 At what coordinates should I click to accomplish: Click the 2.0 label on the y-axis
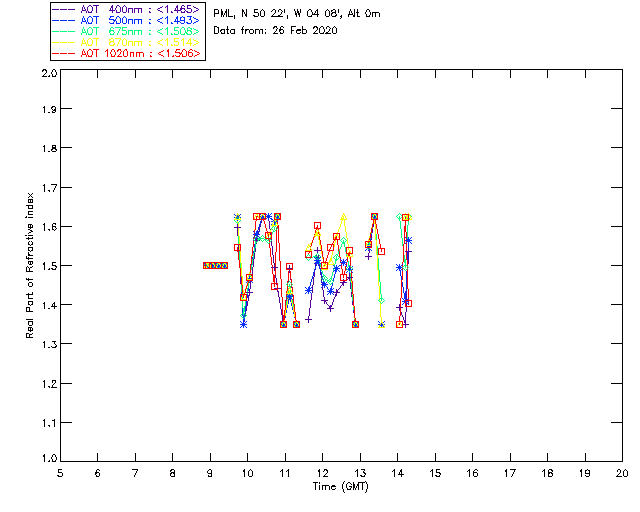click(49, 73)
